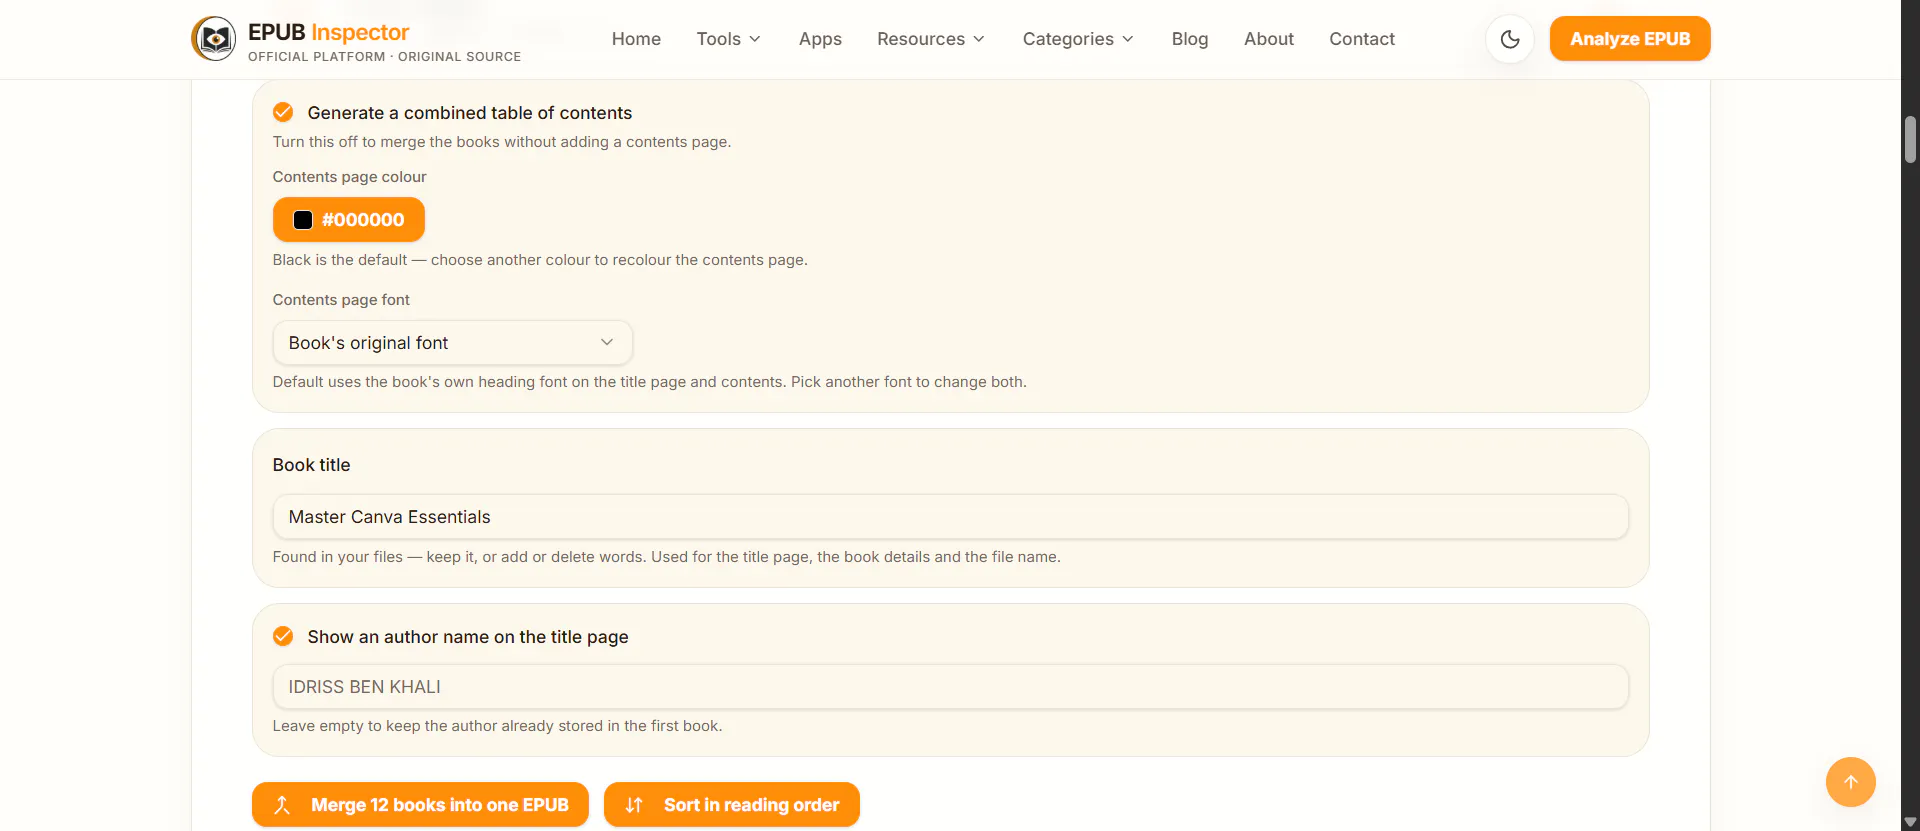The width and height of the screenshot is (1920, 831).
Task: Click Sort in reading order button
Action: coord(732,805)
